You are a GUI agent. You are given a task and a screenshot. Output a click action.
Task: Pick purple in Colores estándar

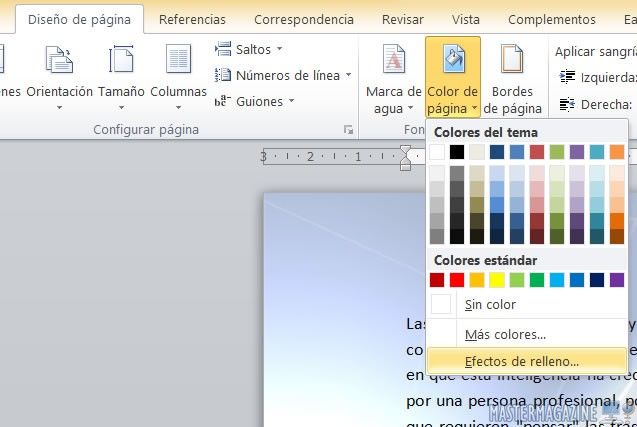click(617, 280)
